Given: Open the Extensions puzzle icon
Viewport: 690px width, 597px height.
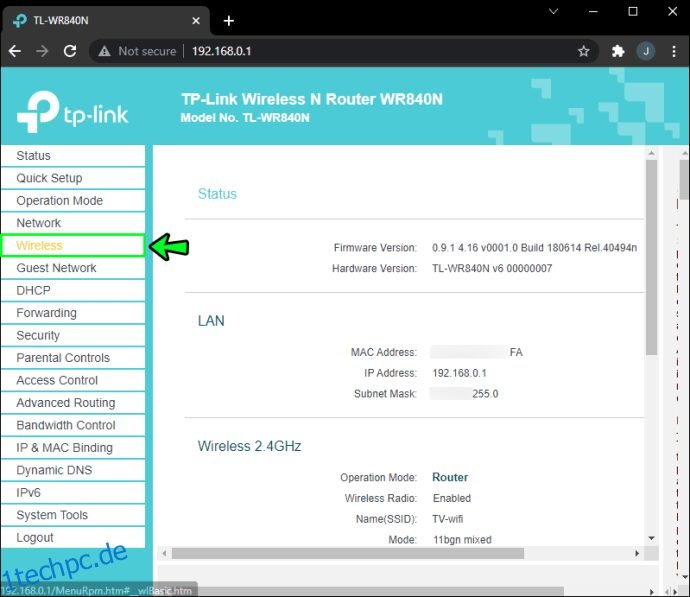Looking at the screenshot, I should [618, 51].
